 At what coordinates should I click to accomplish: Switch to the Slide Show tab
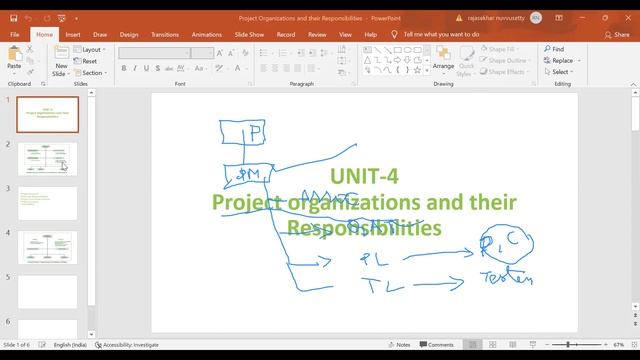point(249,35)
